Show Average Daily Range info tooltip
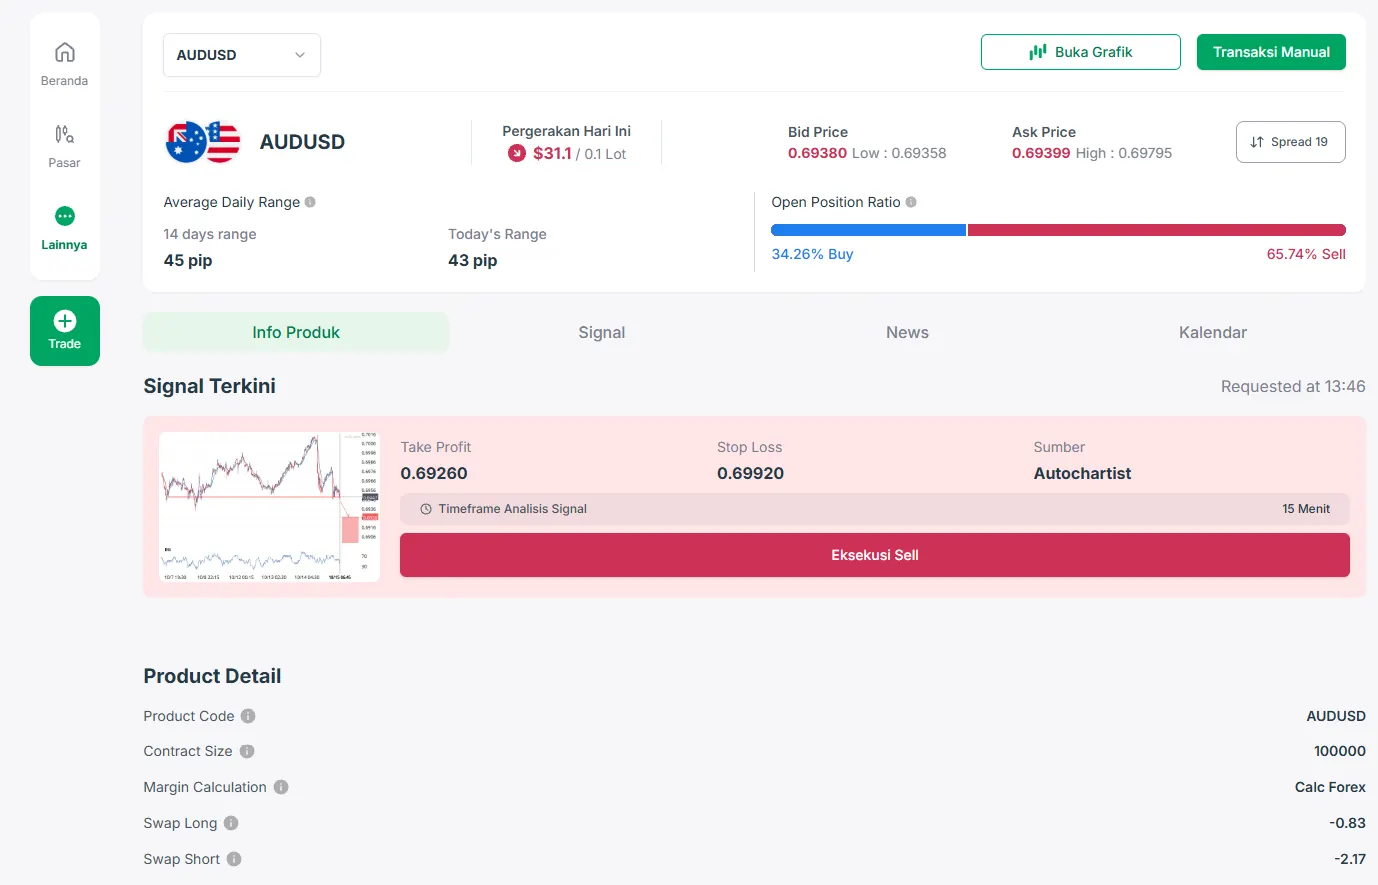 pos(310,202)
